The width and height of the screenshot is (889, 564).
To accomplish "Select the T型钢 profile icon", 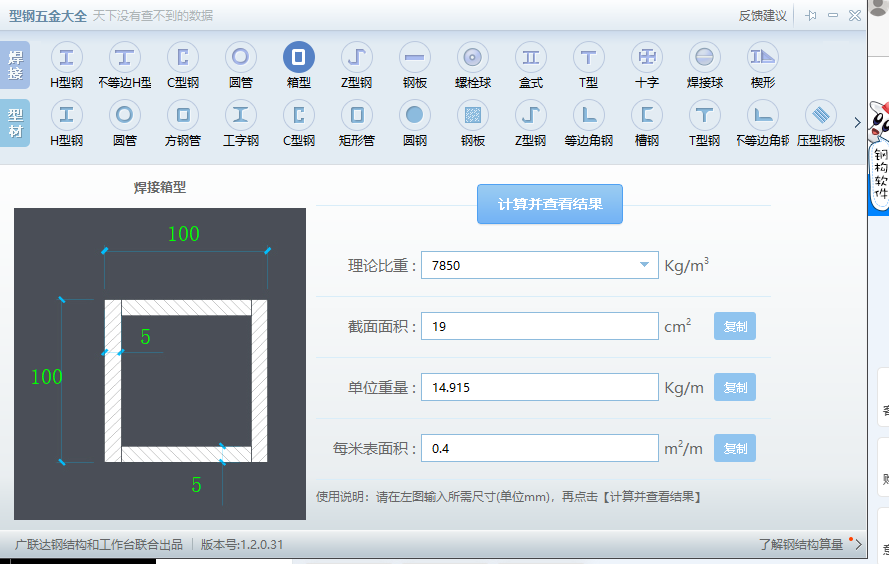I will pyautogui.click(x=705, y=115).
